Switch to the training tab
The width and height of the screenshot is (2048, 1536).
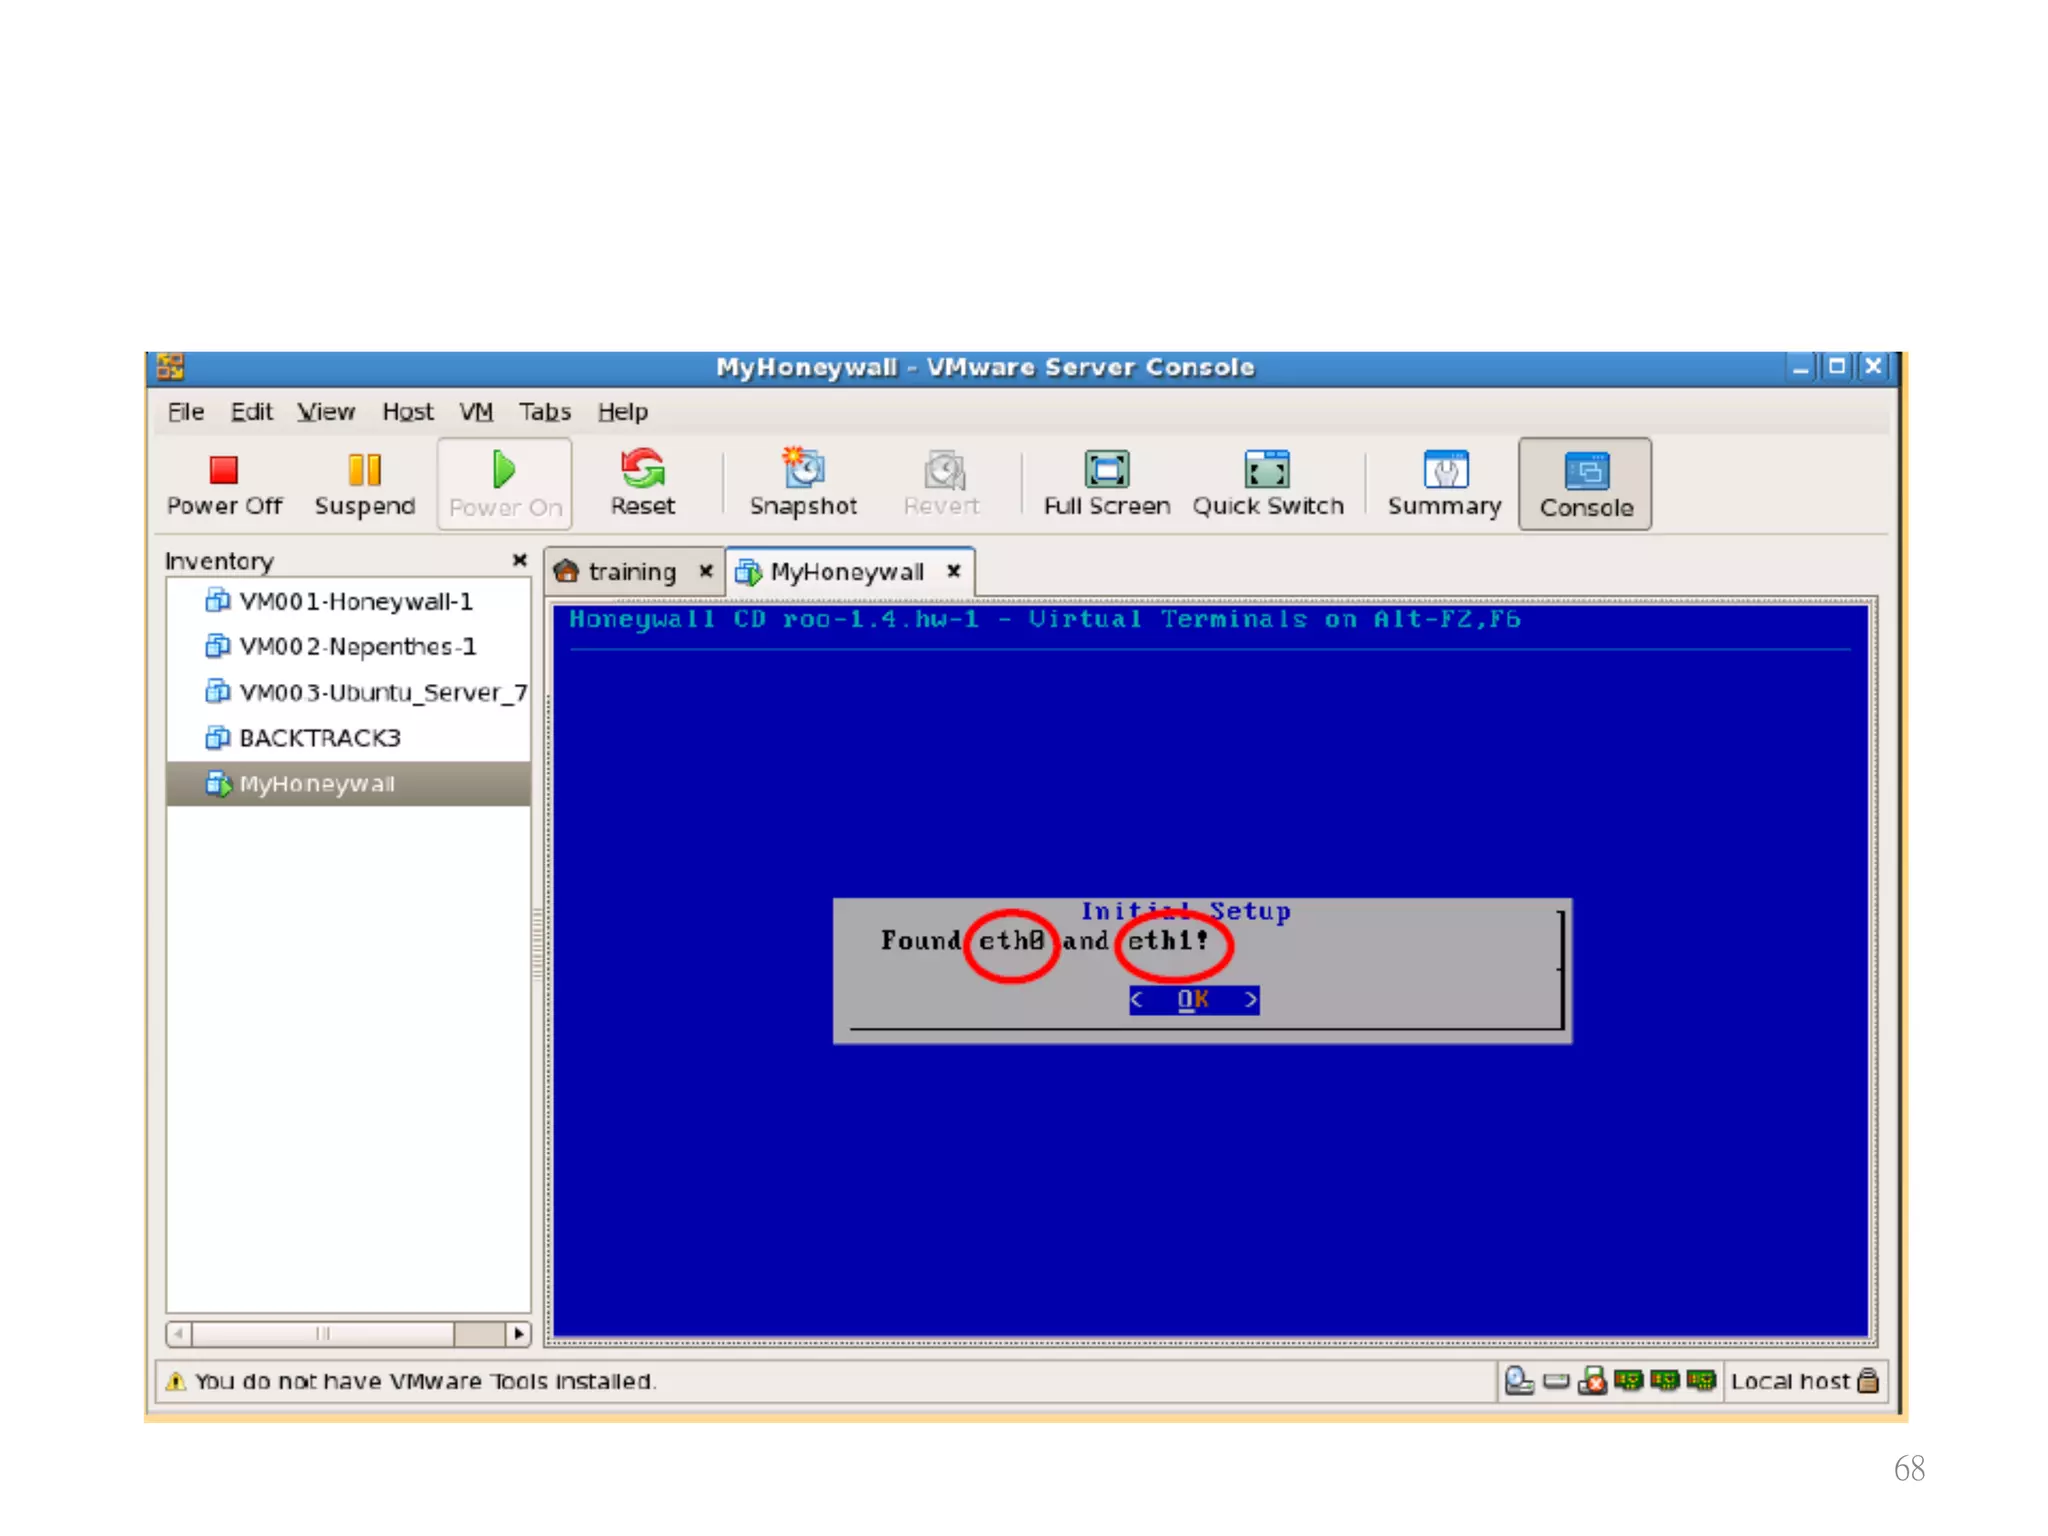click(630, 572)
